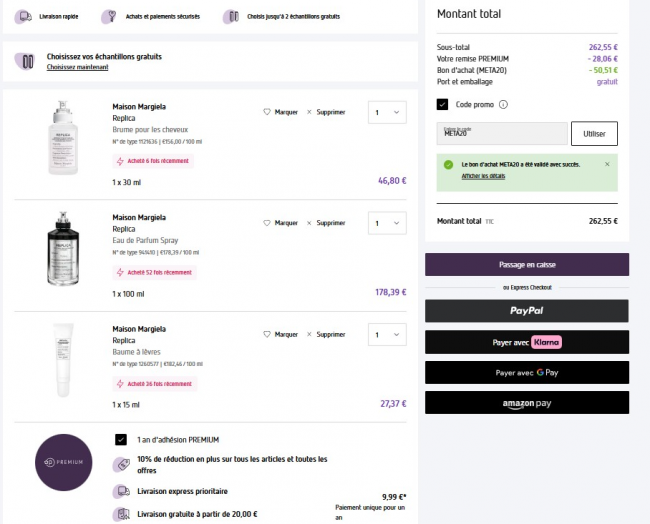Click heart icon for Brume pour les cheveux
This screenshot has width=650, height=524.
tap(267, 112)
